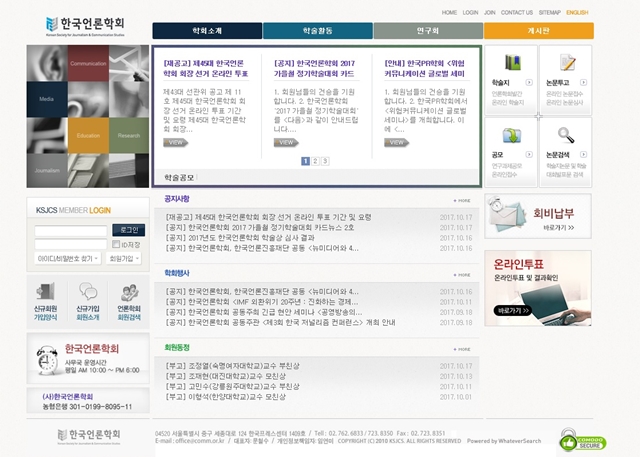Open SITEMAP in the top menu
Image resolution: width=640 pixels, height=457 pixels.
[x=549, y=13]
